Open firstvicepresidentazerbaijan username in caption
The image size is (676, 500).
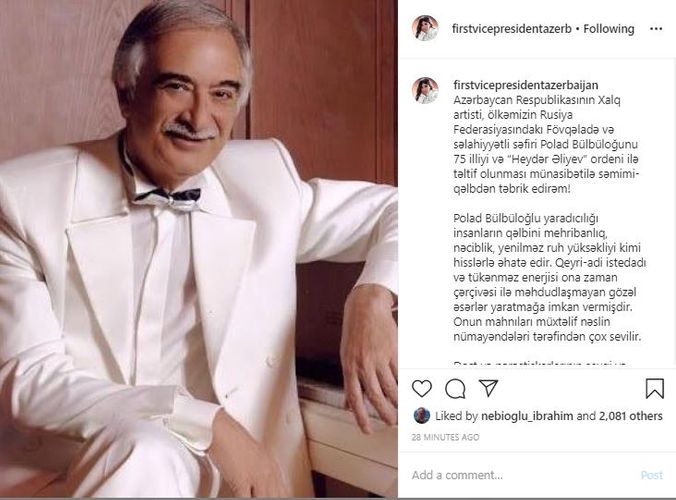pyautogui.click(x=526, y=85)
